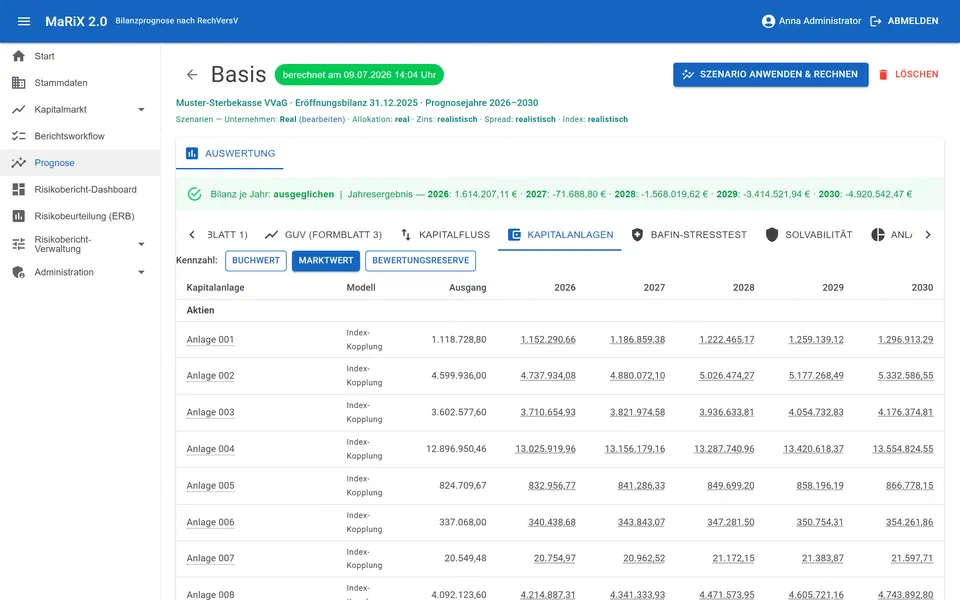Click Szenario anwenden & rechnen button
Screen dimensions: 960x600
tap(771, 74)
